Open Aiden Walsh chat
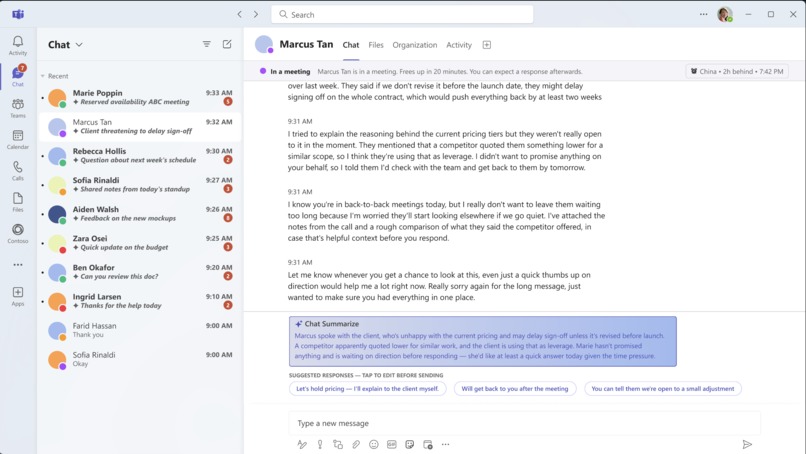 click(139, 214)
